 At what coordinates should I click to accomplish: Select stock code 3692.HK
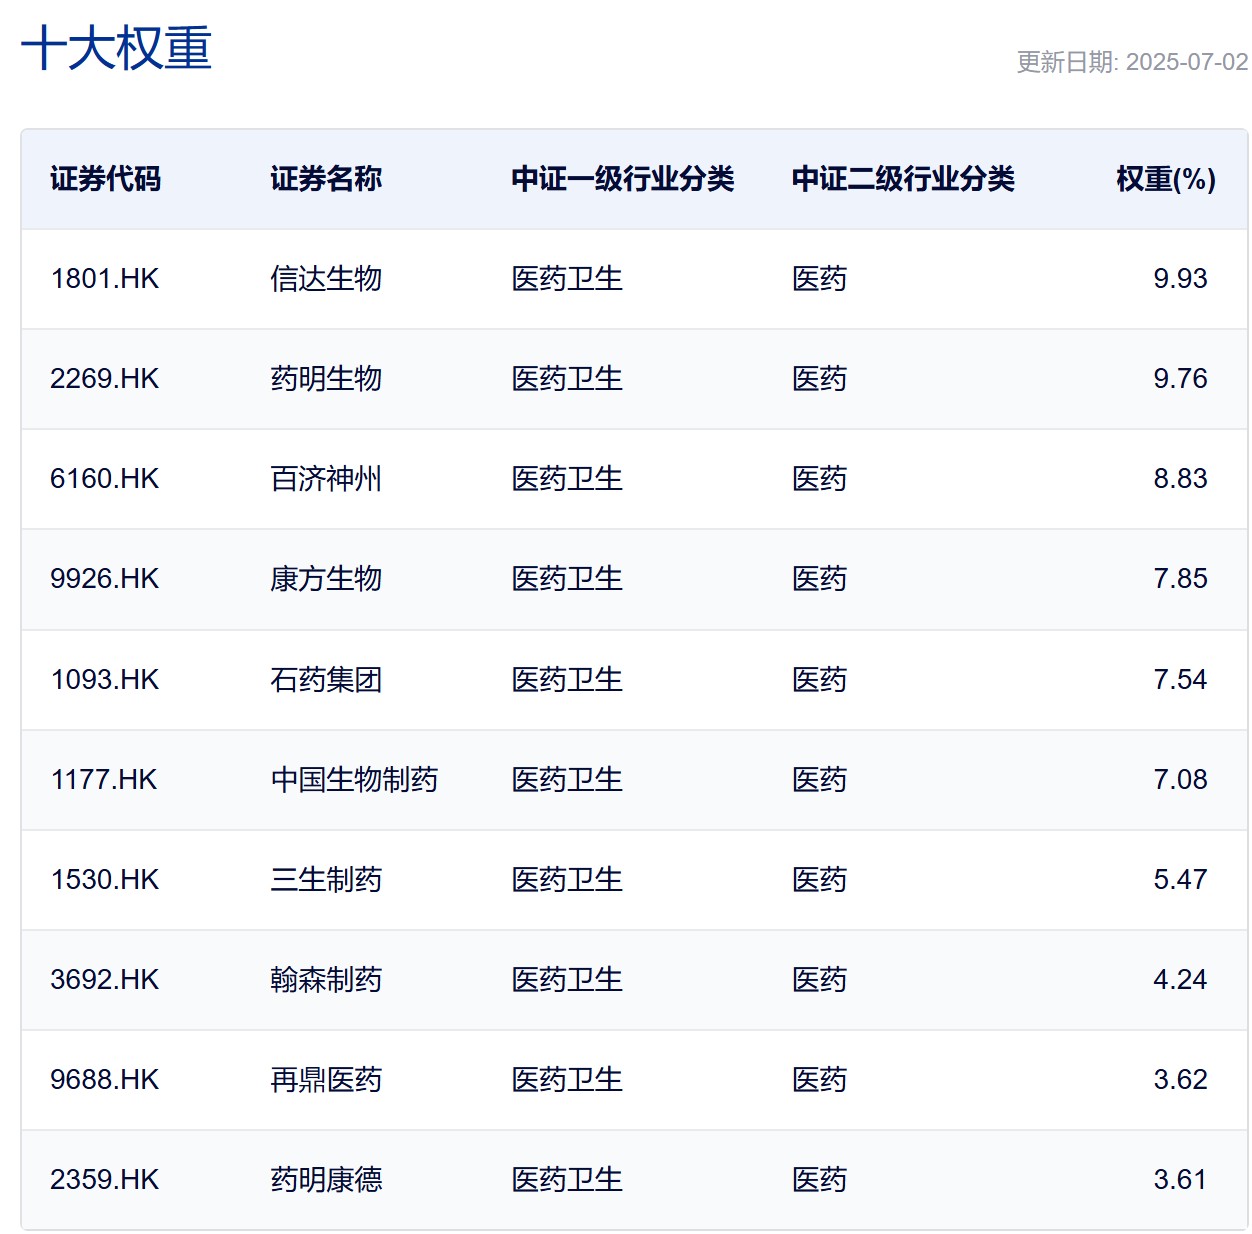click(x=105, y=979)
